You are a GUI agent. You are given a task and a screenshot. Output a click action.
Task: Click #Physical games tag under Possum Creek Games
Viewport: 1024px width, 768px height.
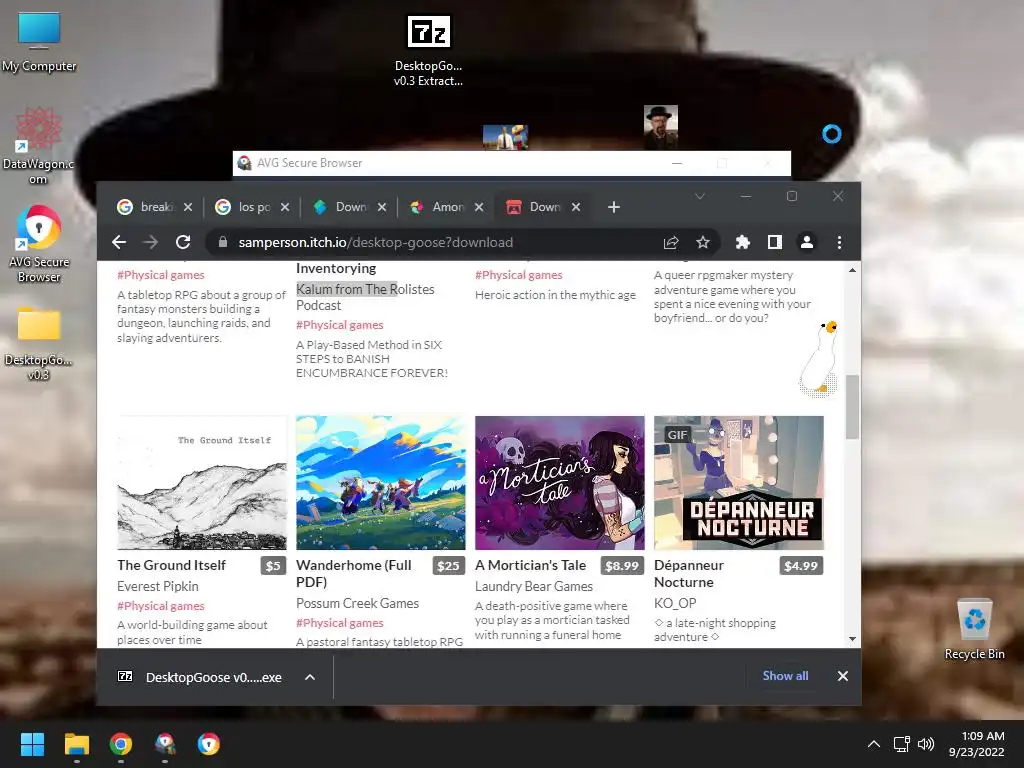pyautogui.click(x=340, y=623)
